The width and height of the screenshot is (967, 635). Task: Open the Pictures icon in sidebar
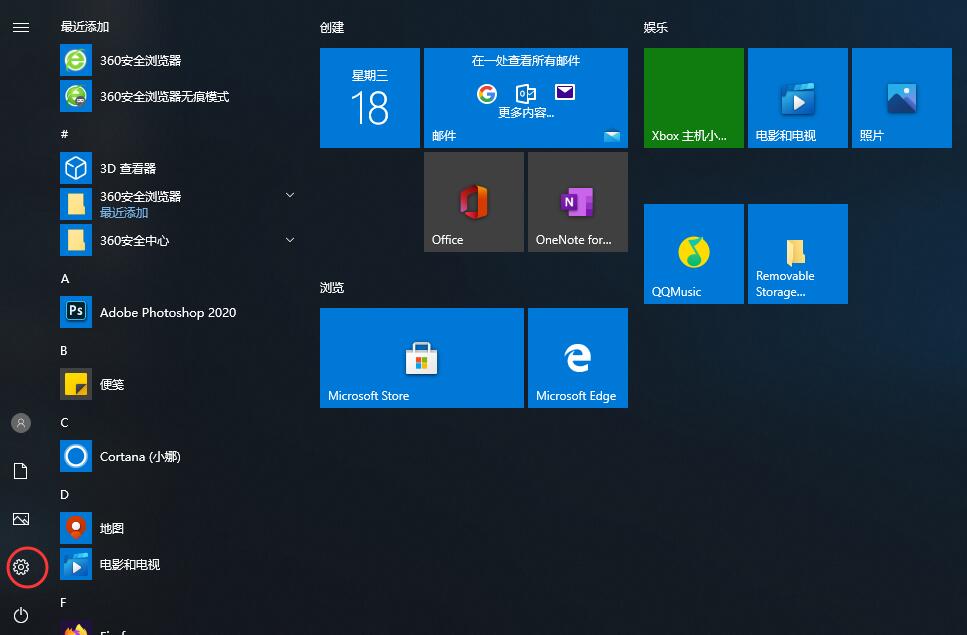[x=21, y=519]
